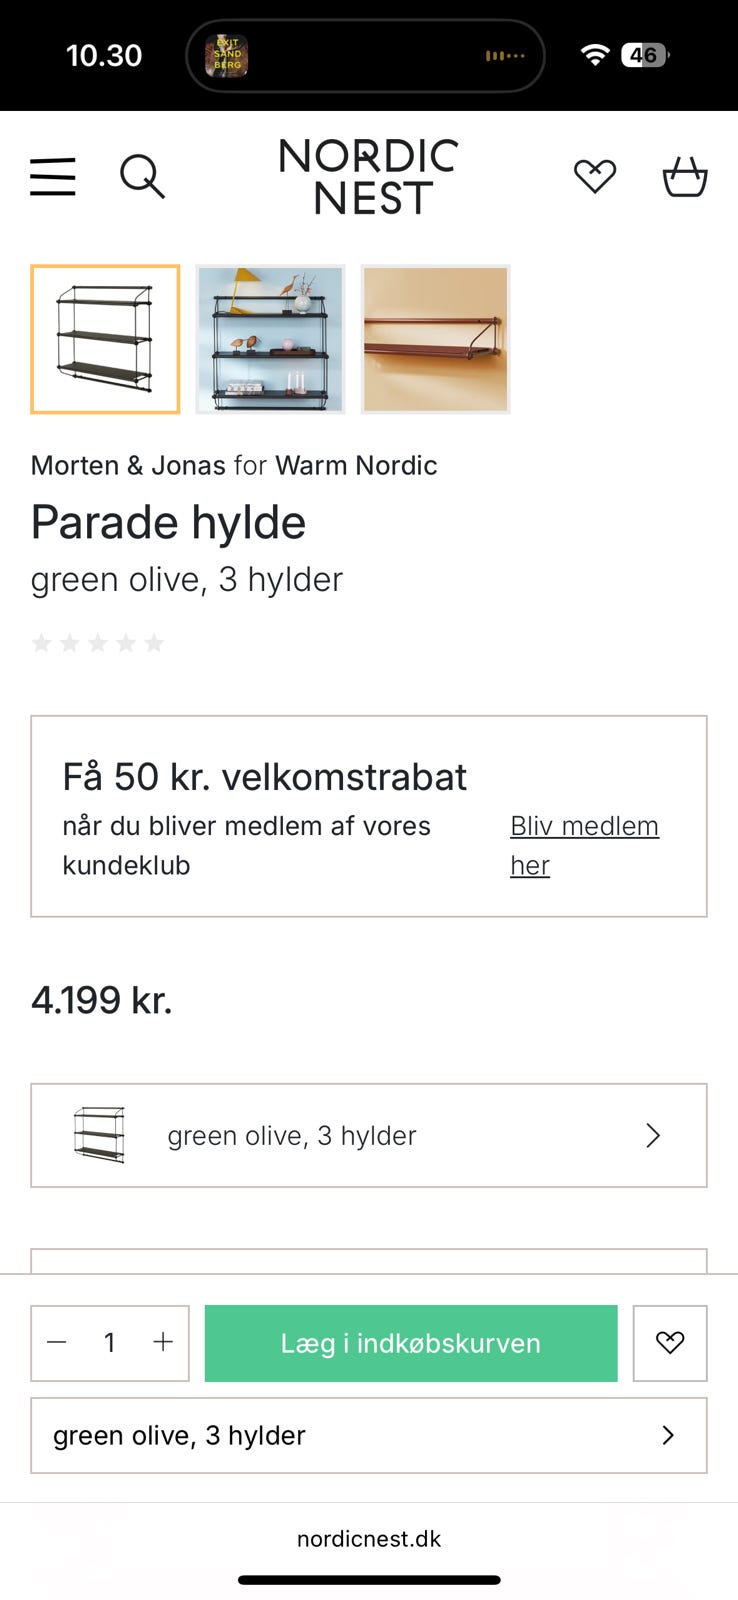The height and width of the screenshot is (1600, 738).
Task: Tap the nordicnest.dk address bar
Action: click(368, 1539)
